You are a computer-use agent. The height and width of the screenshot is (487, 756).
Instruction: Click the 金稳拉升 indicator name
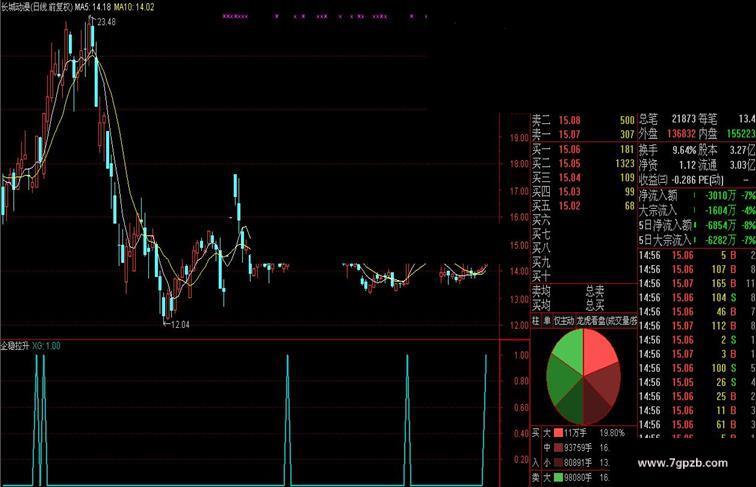15,346
